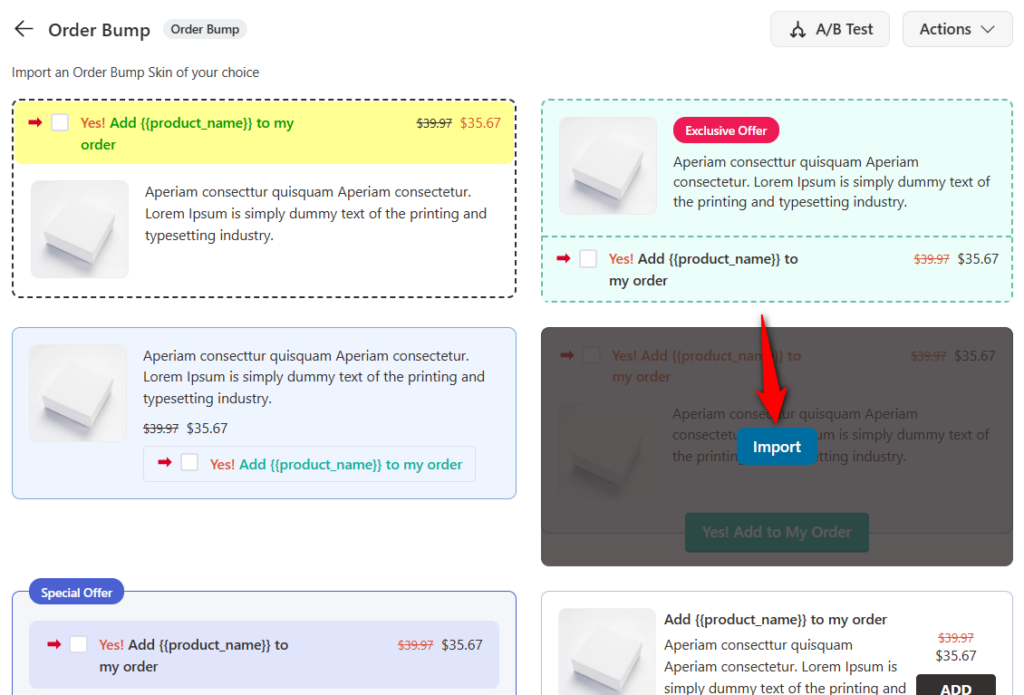Click $35.67 price above ADD button
1024x695 pixels.
pos(955,656)
